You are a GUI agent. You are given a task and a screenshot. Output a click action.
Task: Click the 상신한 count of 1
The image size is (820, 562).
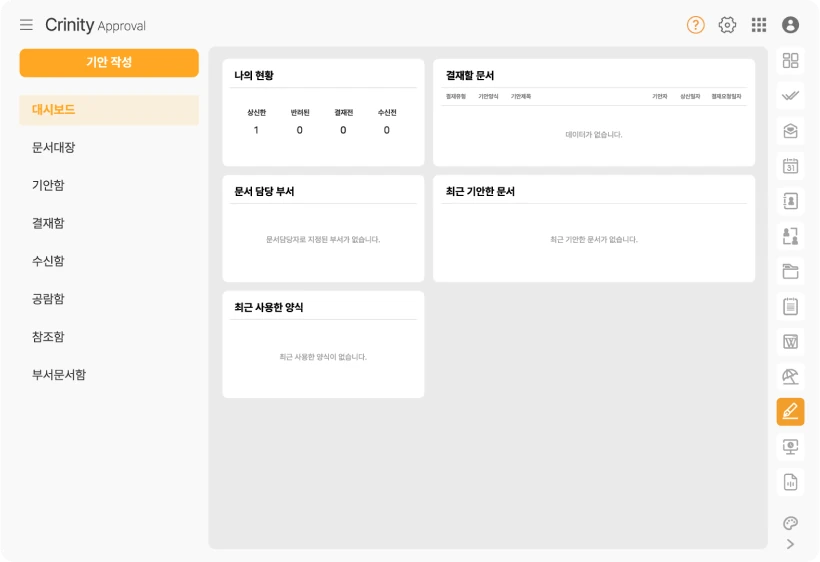pyautogui.click(x=256, y=130)
